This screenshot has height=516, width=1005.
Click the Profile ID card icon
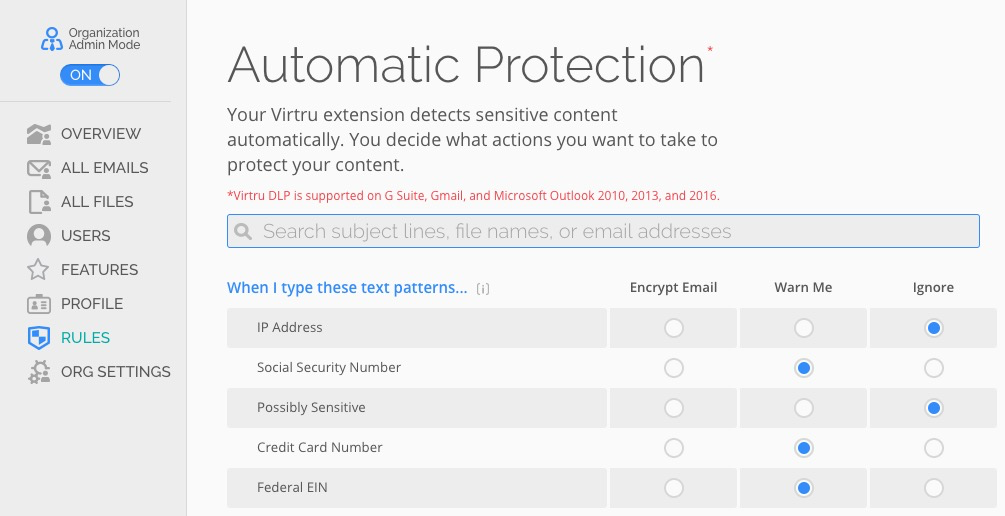pyautogui.click(x=39, y=304)
